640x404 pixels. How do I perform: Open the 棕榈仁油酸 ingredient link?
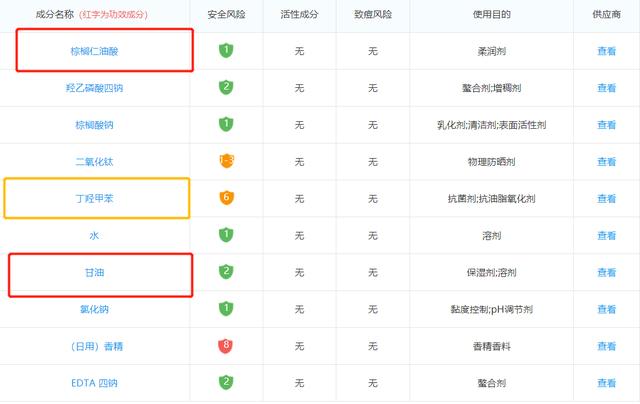(x=94, y=51)
